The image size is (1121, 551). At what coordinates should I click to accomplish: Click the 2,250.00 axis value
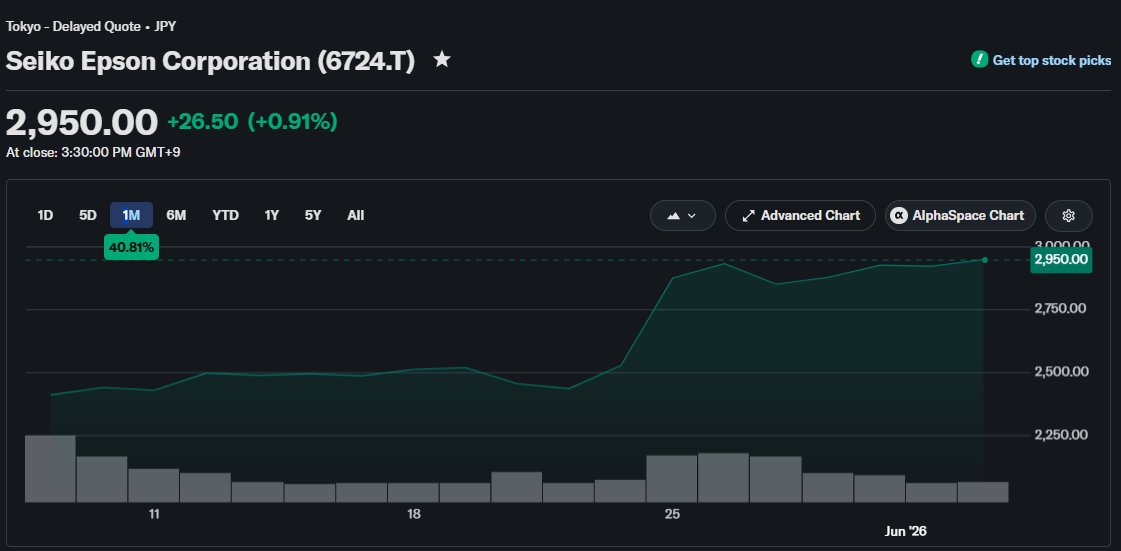[x=1060, y=435]
